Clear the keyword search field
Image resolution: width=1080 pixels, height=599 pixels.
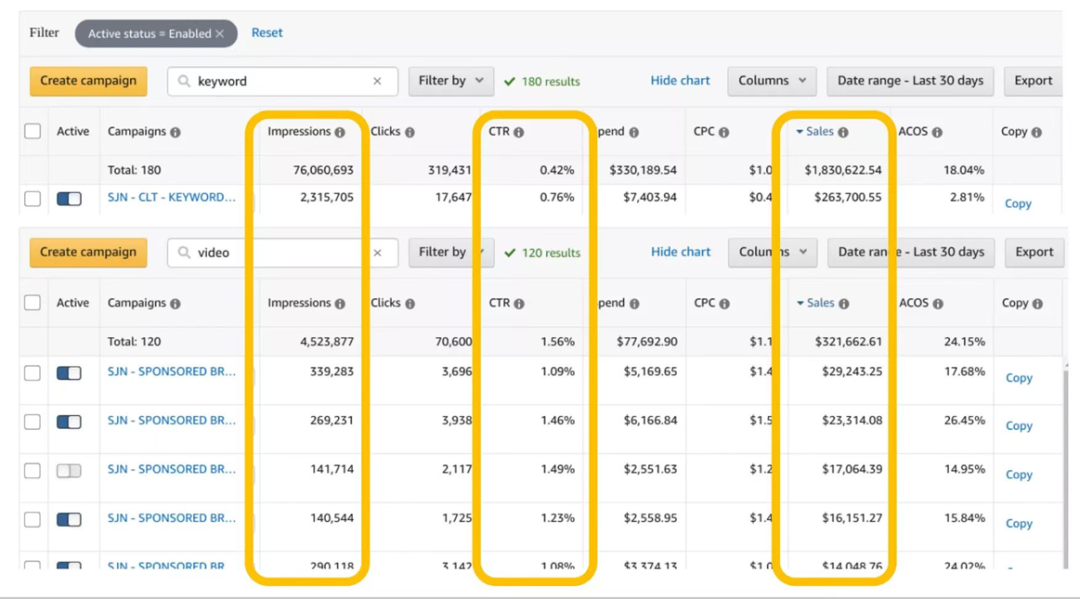pyautogui.click(x=377, y=81)
